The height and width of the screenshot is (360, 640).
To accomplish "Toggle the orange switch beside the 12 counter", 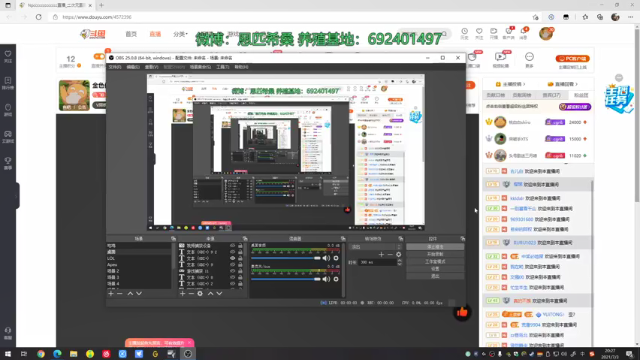I will click(x=99, y=56).
